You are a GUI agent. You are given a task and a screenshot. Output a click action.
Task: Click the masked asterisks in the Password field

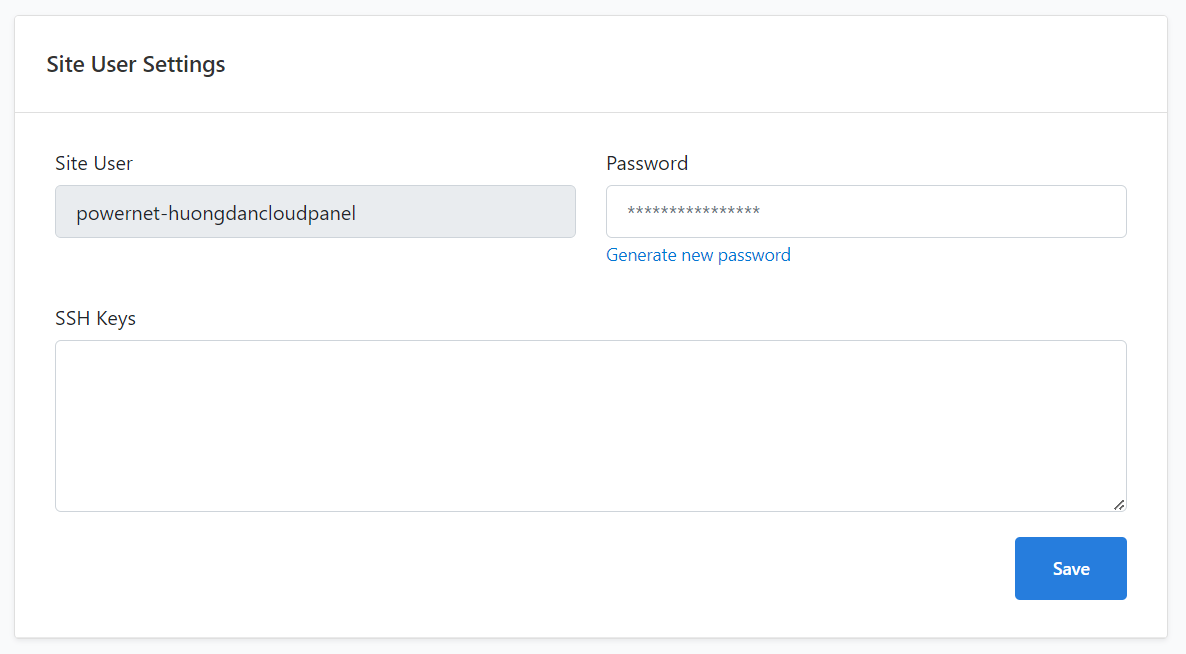694,211
